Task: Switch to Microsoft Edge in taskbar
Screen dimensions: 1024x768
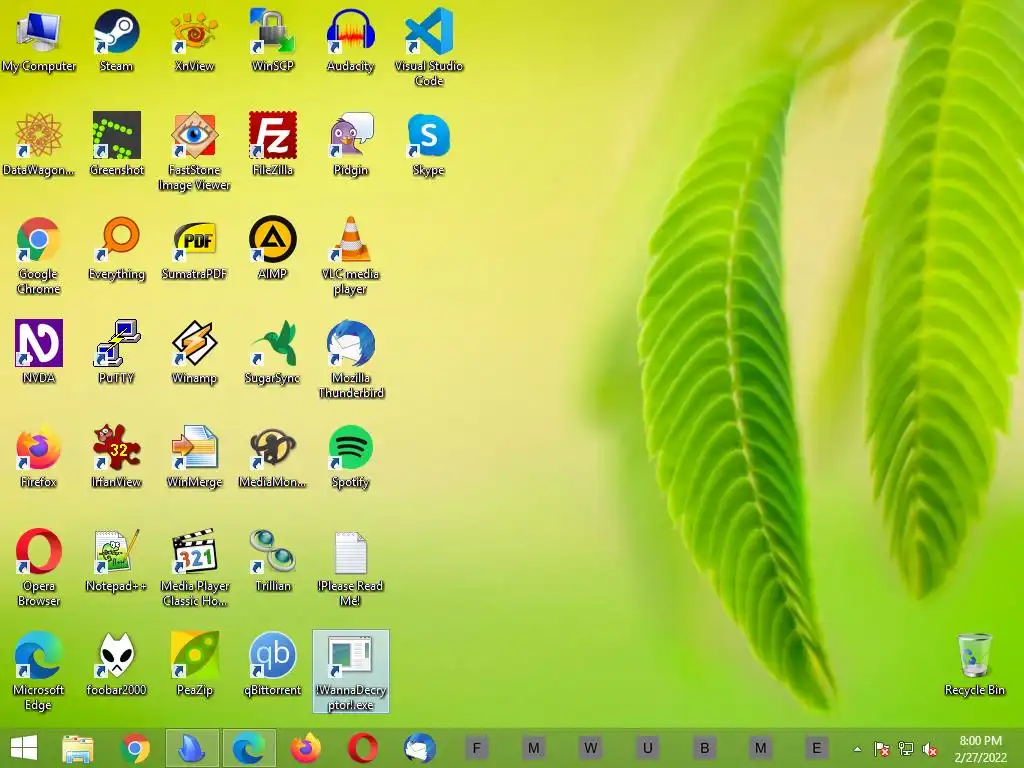Action: [249, 748]
